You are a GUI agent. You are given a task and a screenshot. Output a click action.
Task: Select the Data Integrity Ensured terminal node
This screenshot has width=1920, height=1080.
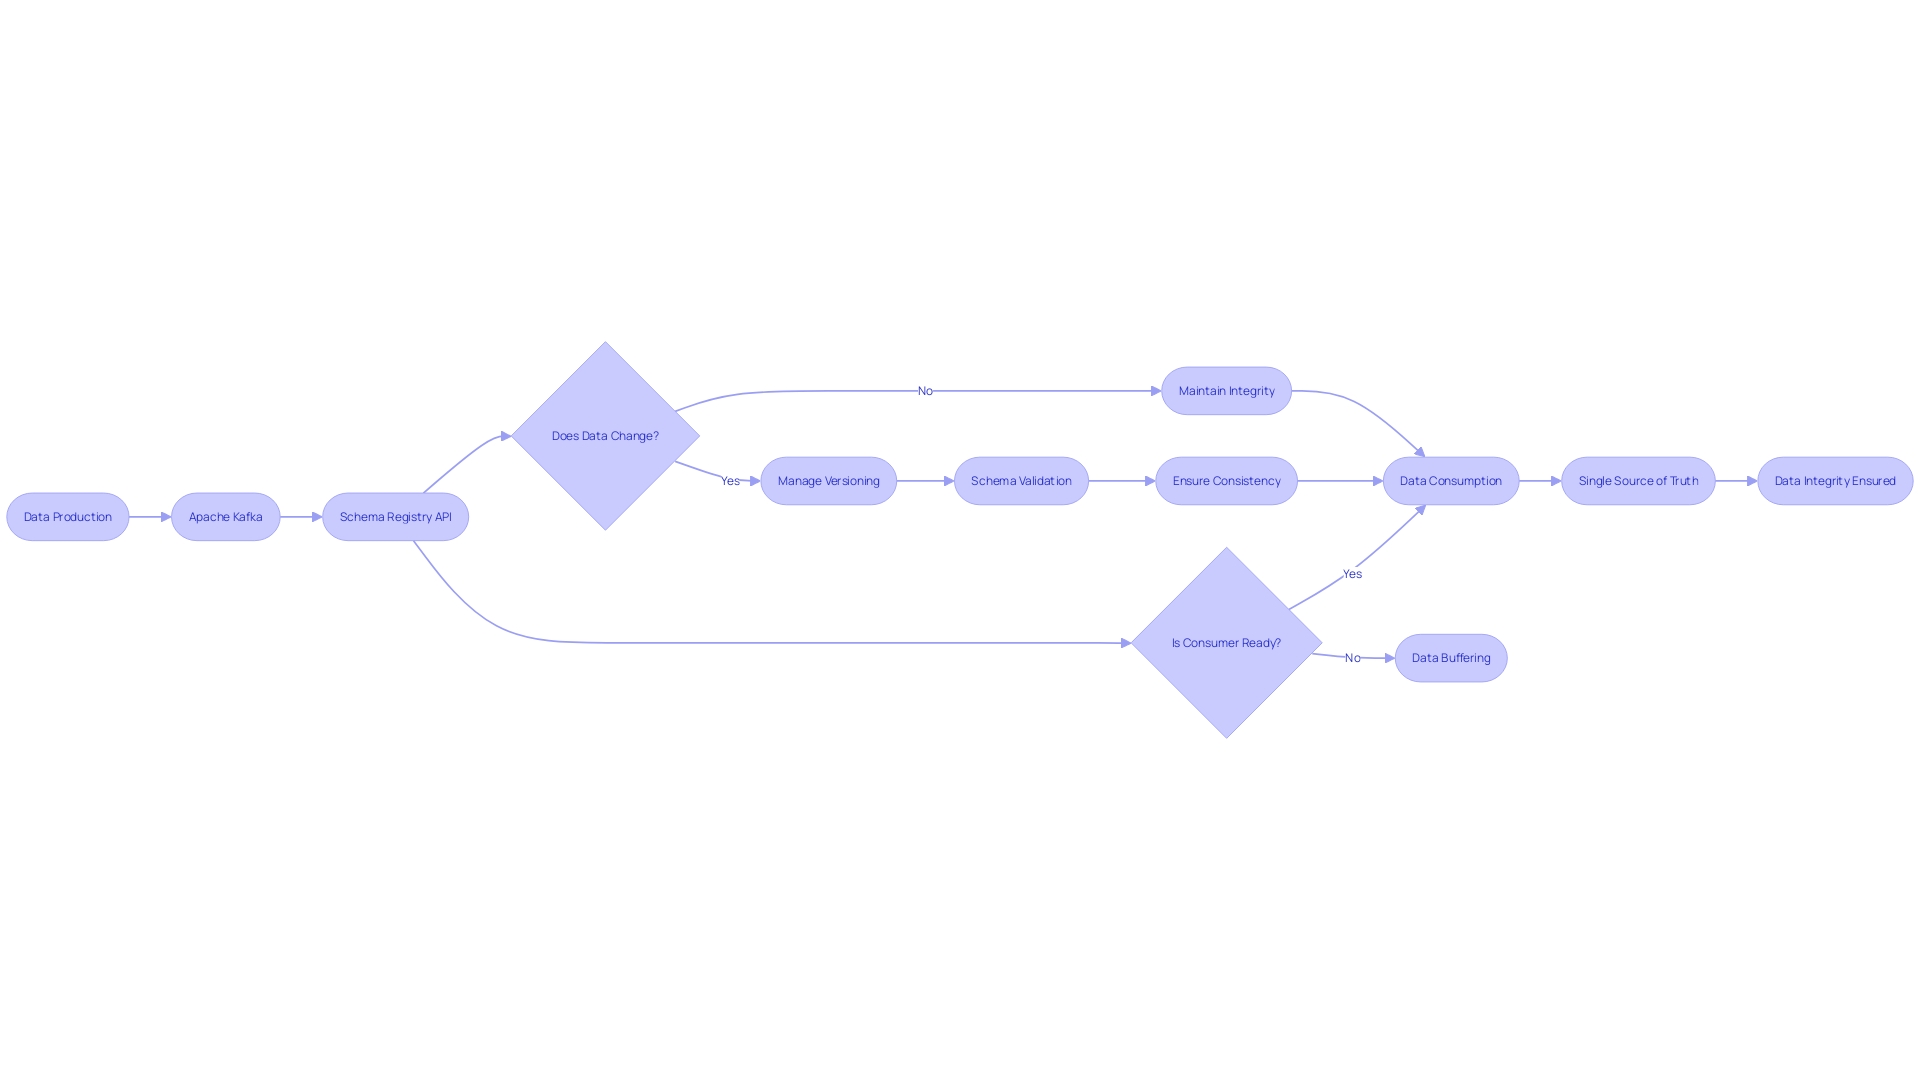coord(1834,479)
